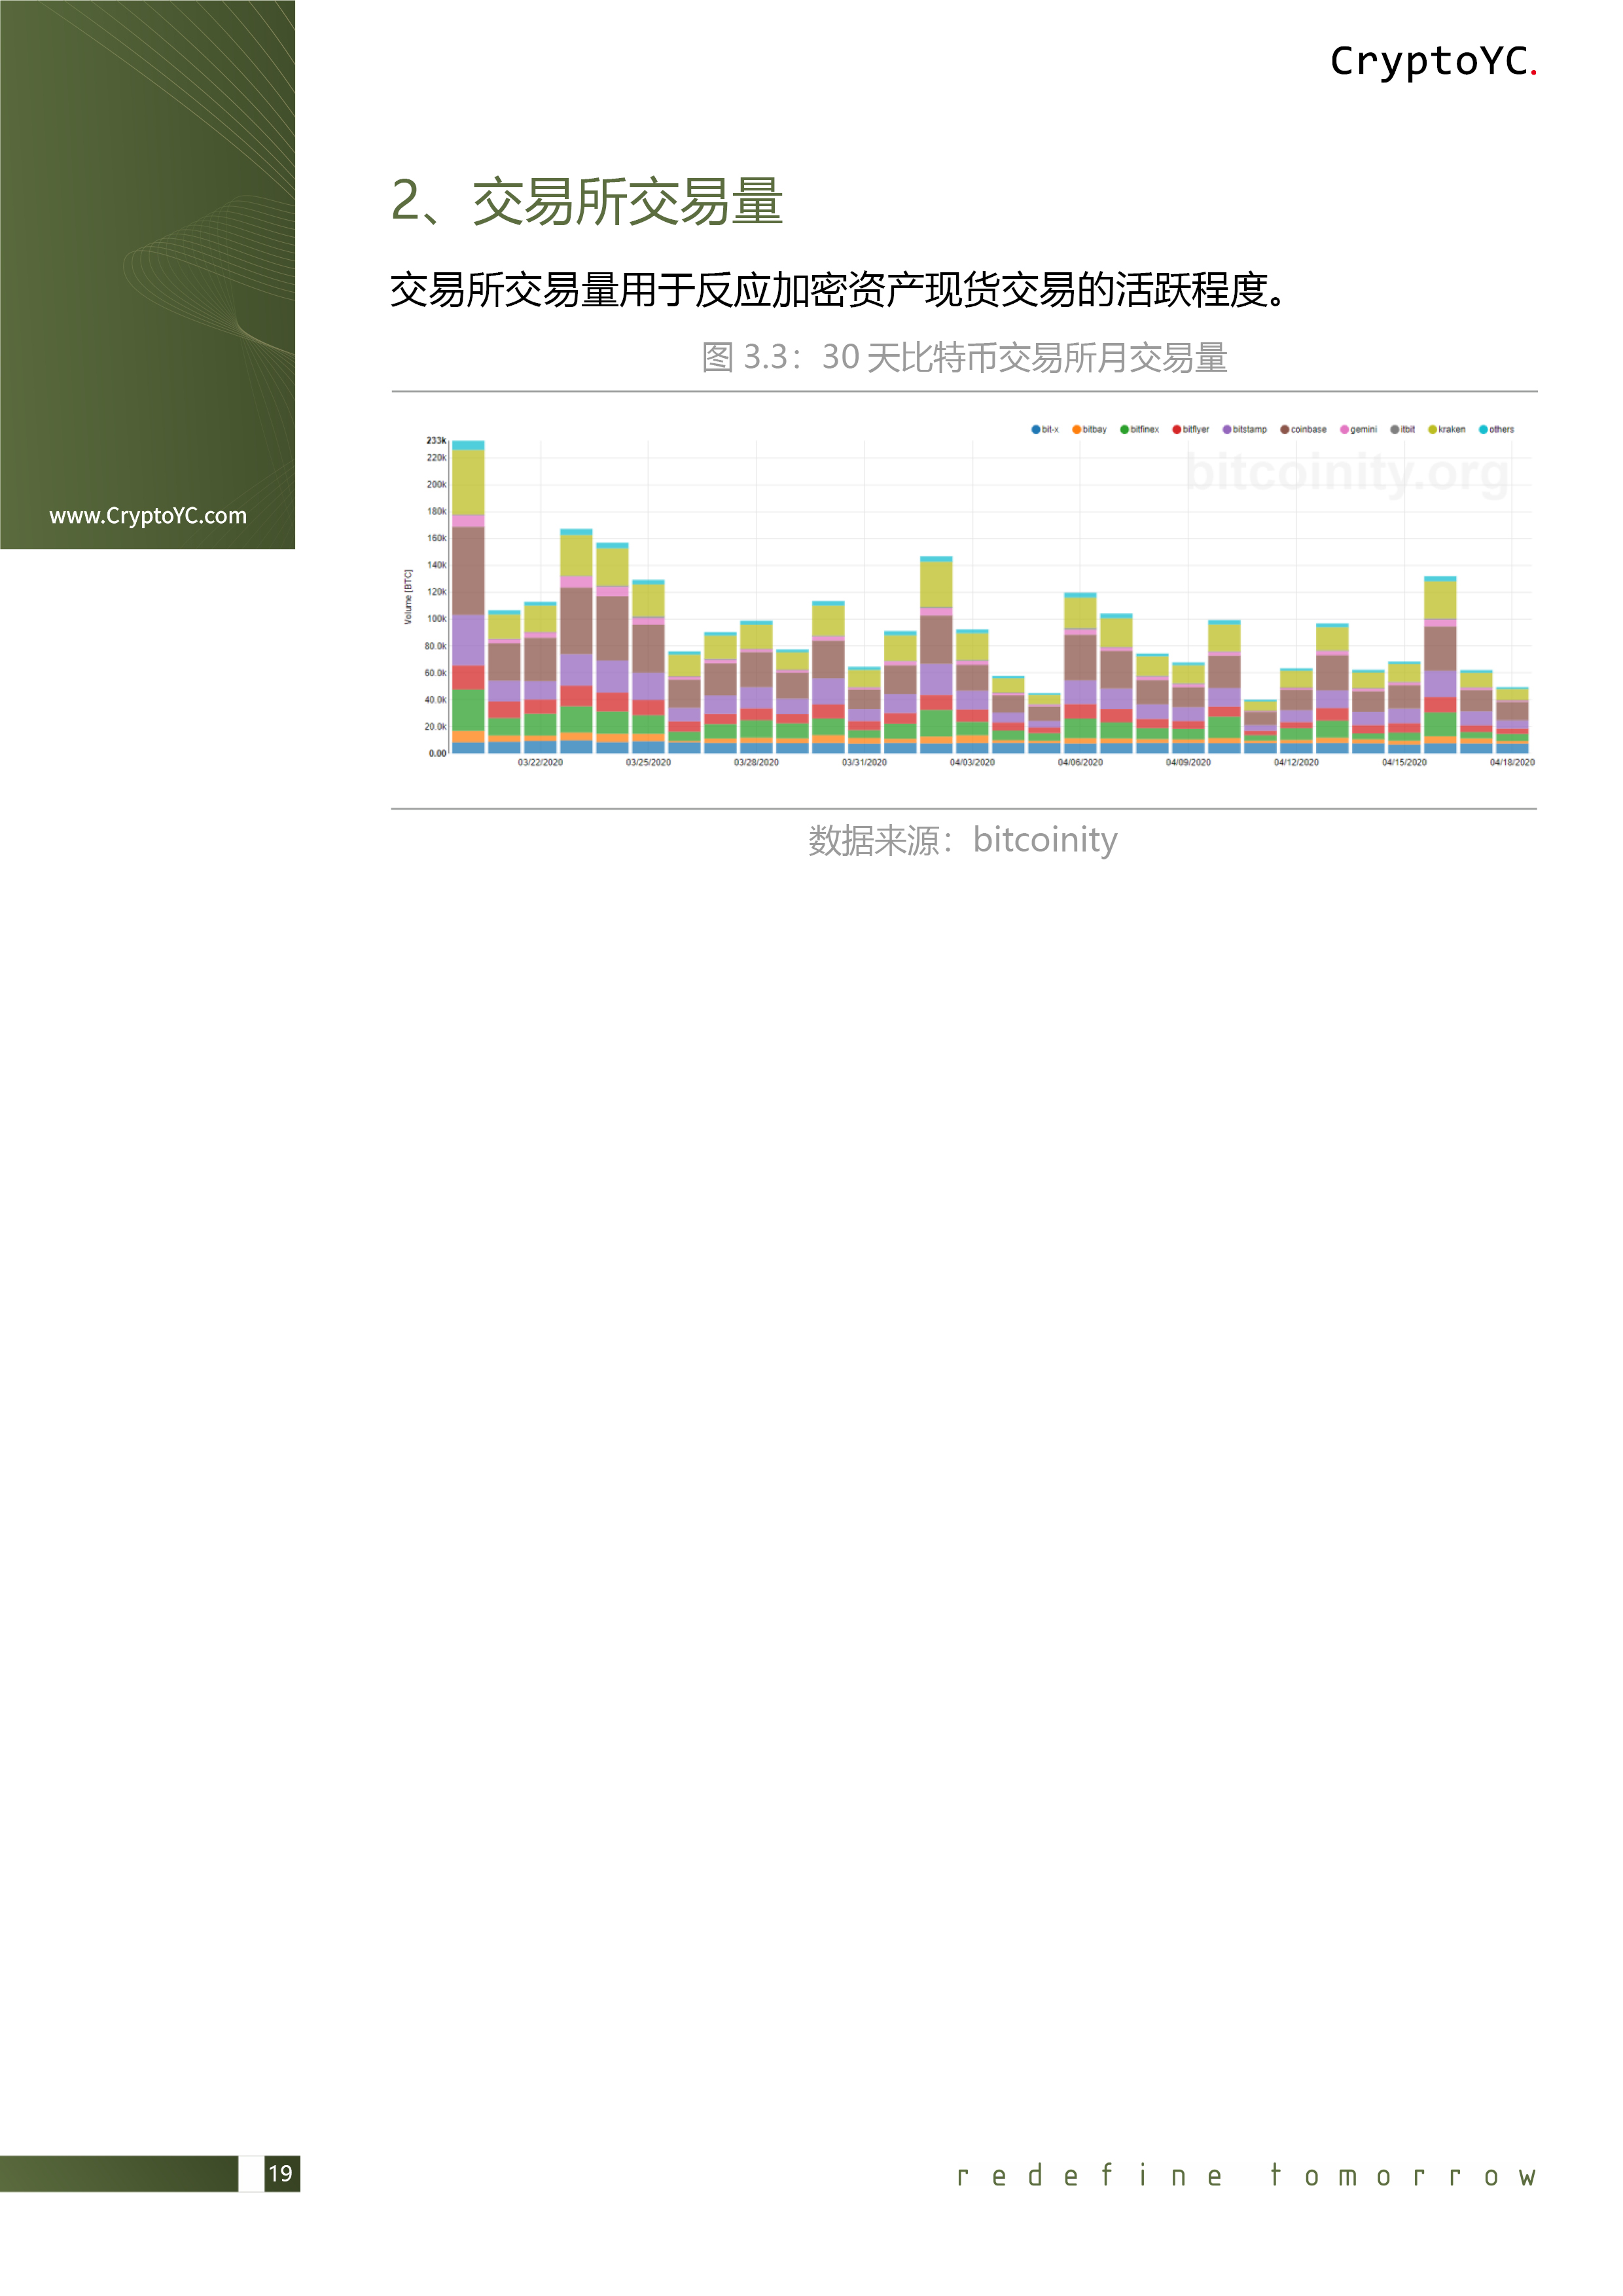The width and height of the screenshot is (1623, 2296).
Task: Toggle the others legend entry
Action: [1496, 429]
